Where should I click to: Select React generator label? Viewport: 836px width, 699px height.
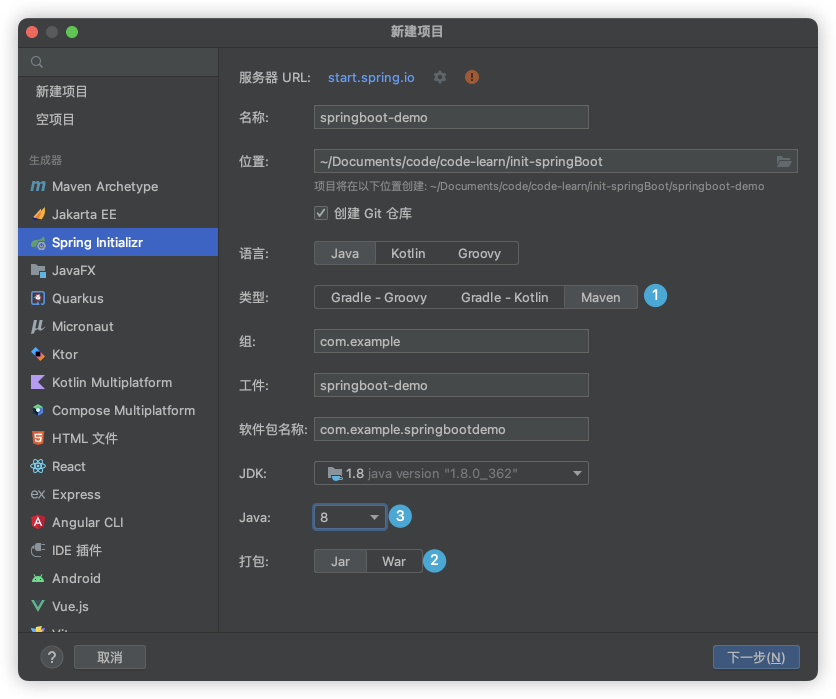[x=69, y=467]
